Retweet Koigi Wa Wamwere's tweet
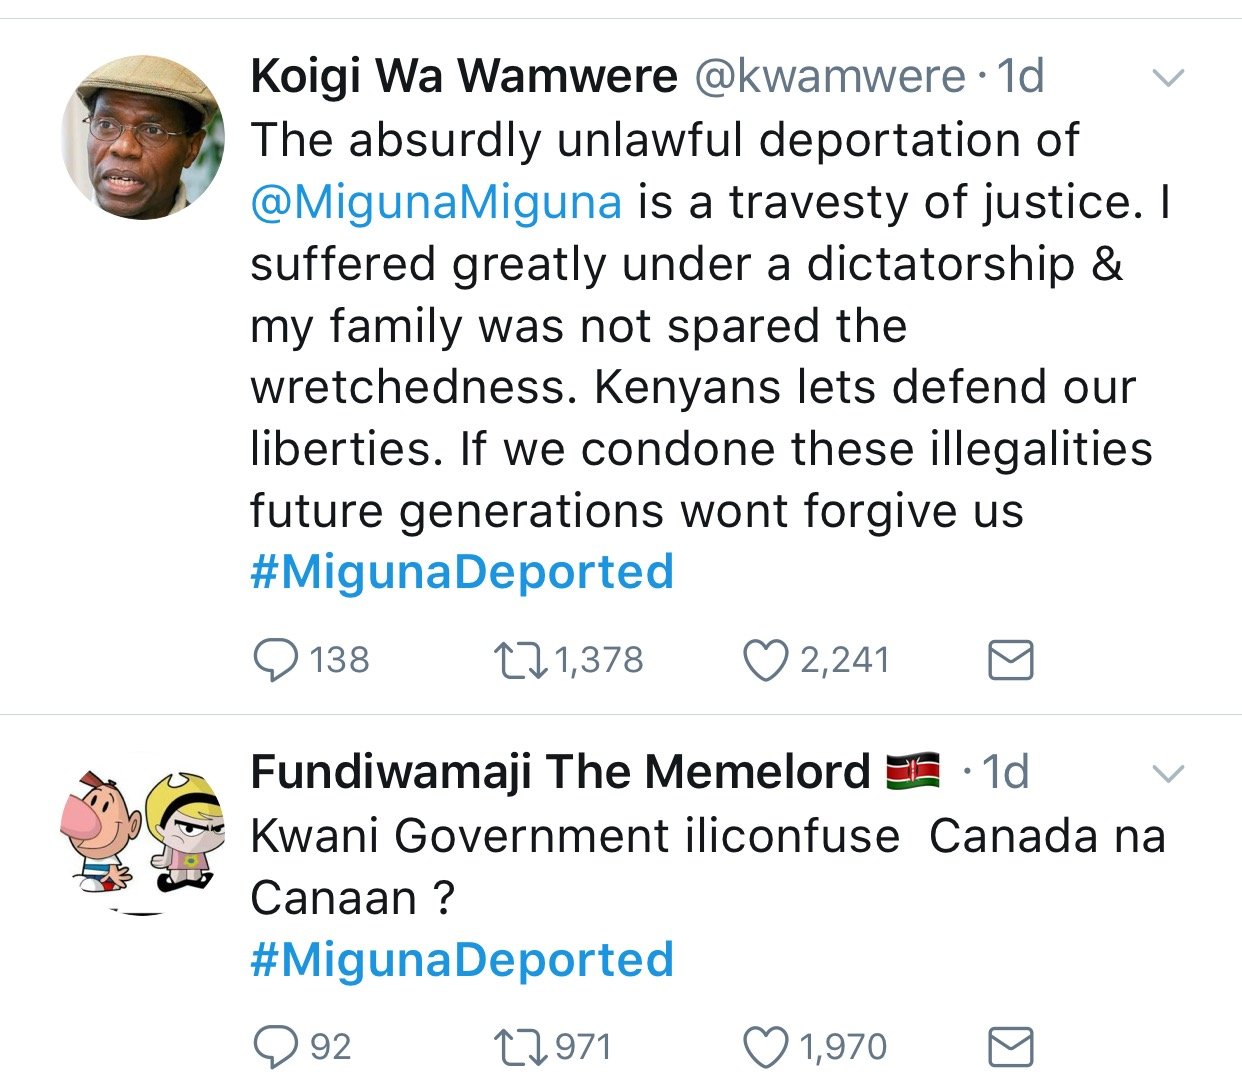Image resolution: width=1242 pixels, height=1087 pixels. [521, 660]
